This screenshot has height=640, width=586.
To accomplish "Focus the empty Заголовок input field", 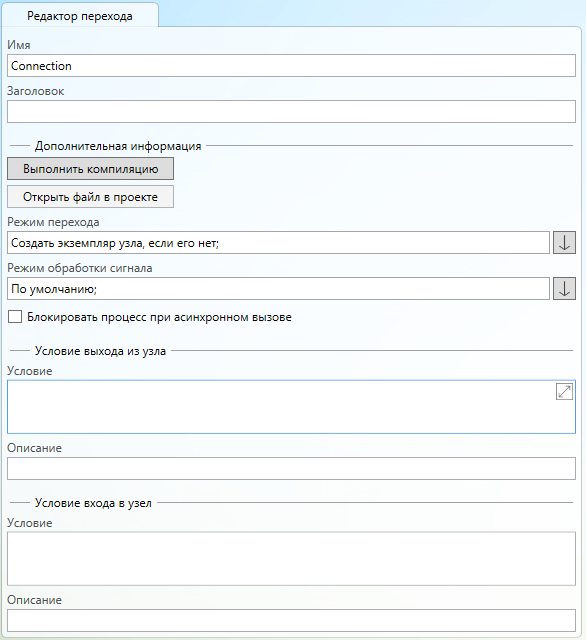I will click(291, 111).
